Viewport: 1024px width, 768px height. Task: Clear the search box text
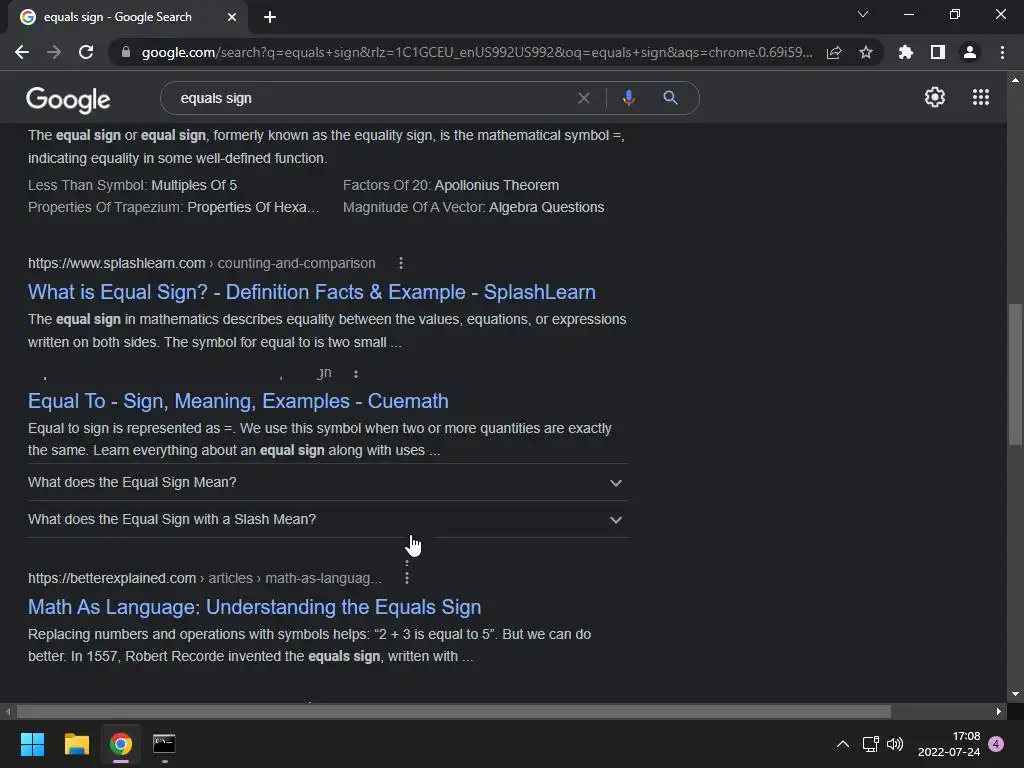pos(584,98)
